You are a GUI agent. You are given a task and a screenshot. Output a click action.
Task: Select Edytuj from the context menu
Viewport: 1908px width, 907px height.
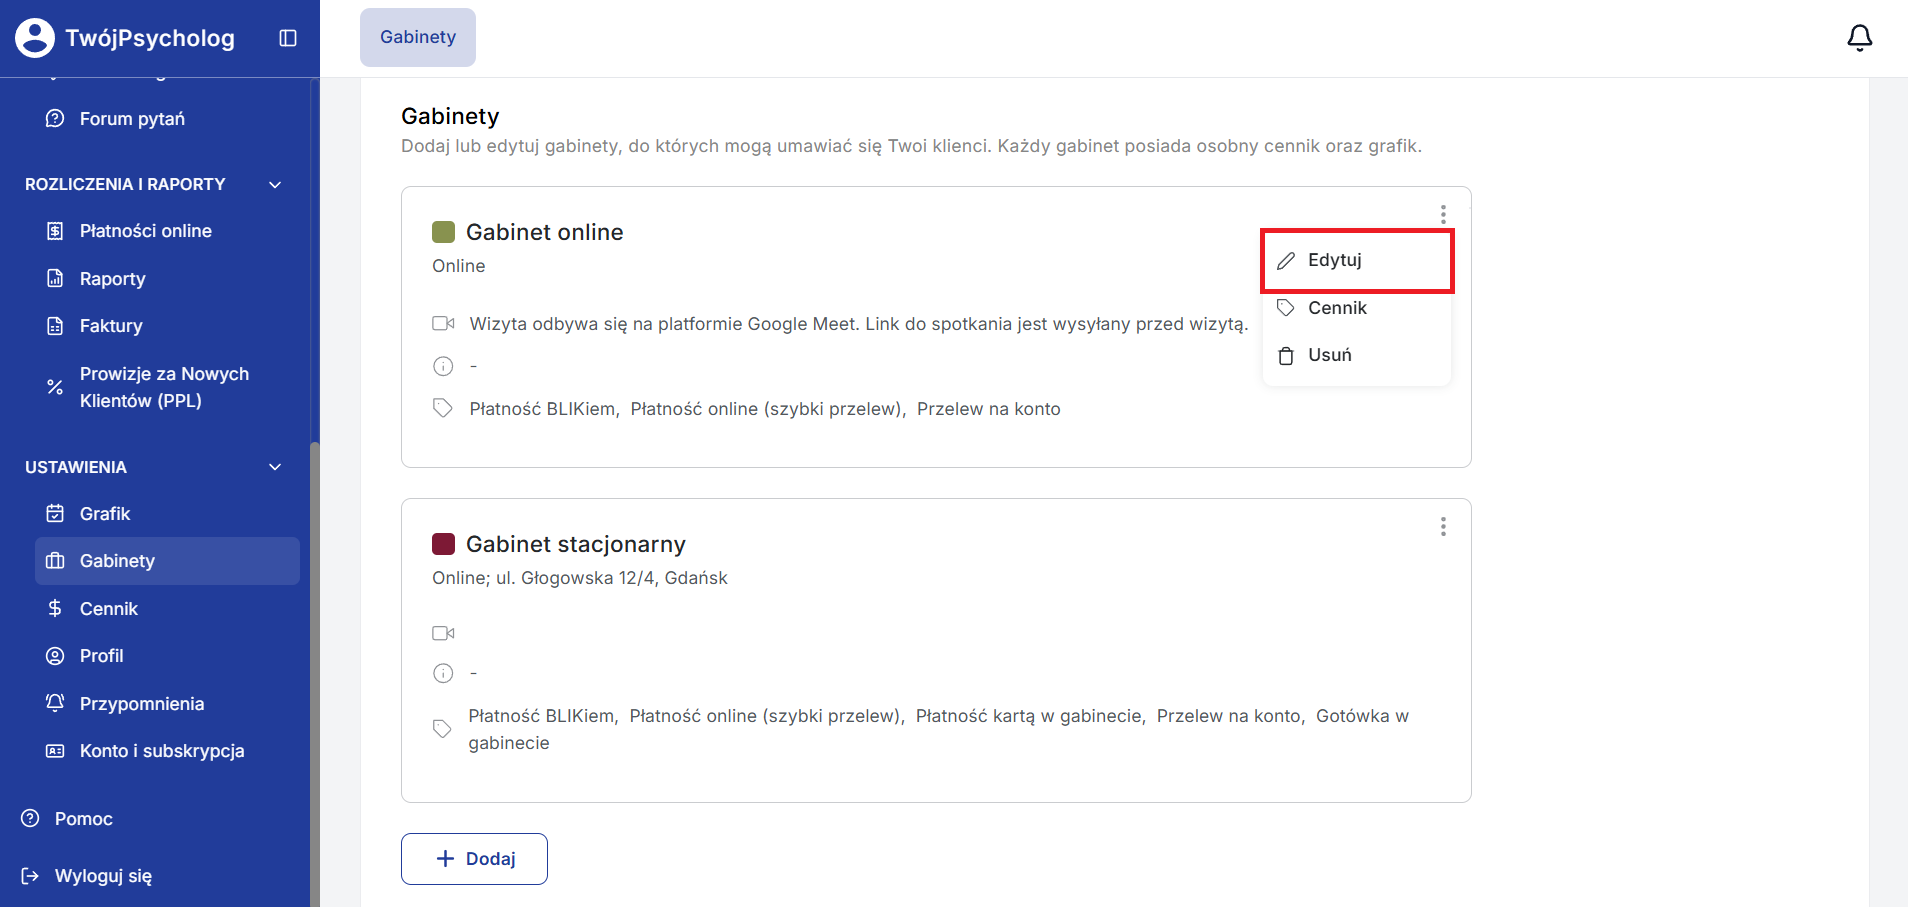click(1334, 260)
